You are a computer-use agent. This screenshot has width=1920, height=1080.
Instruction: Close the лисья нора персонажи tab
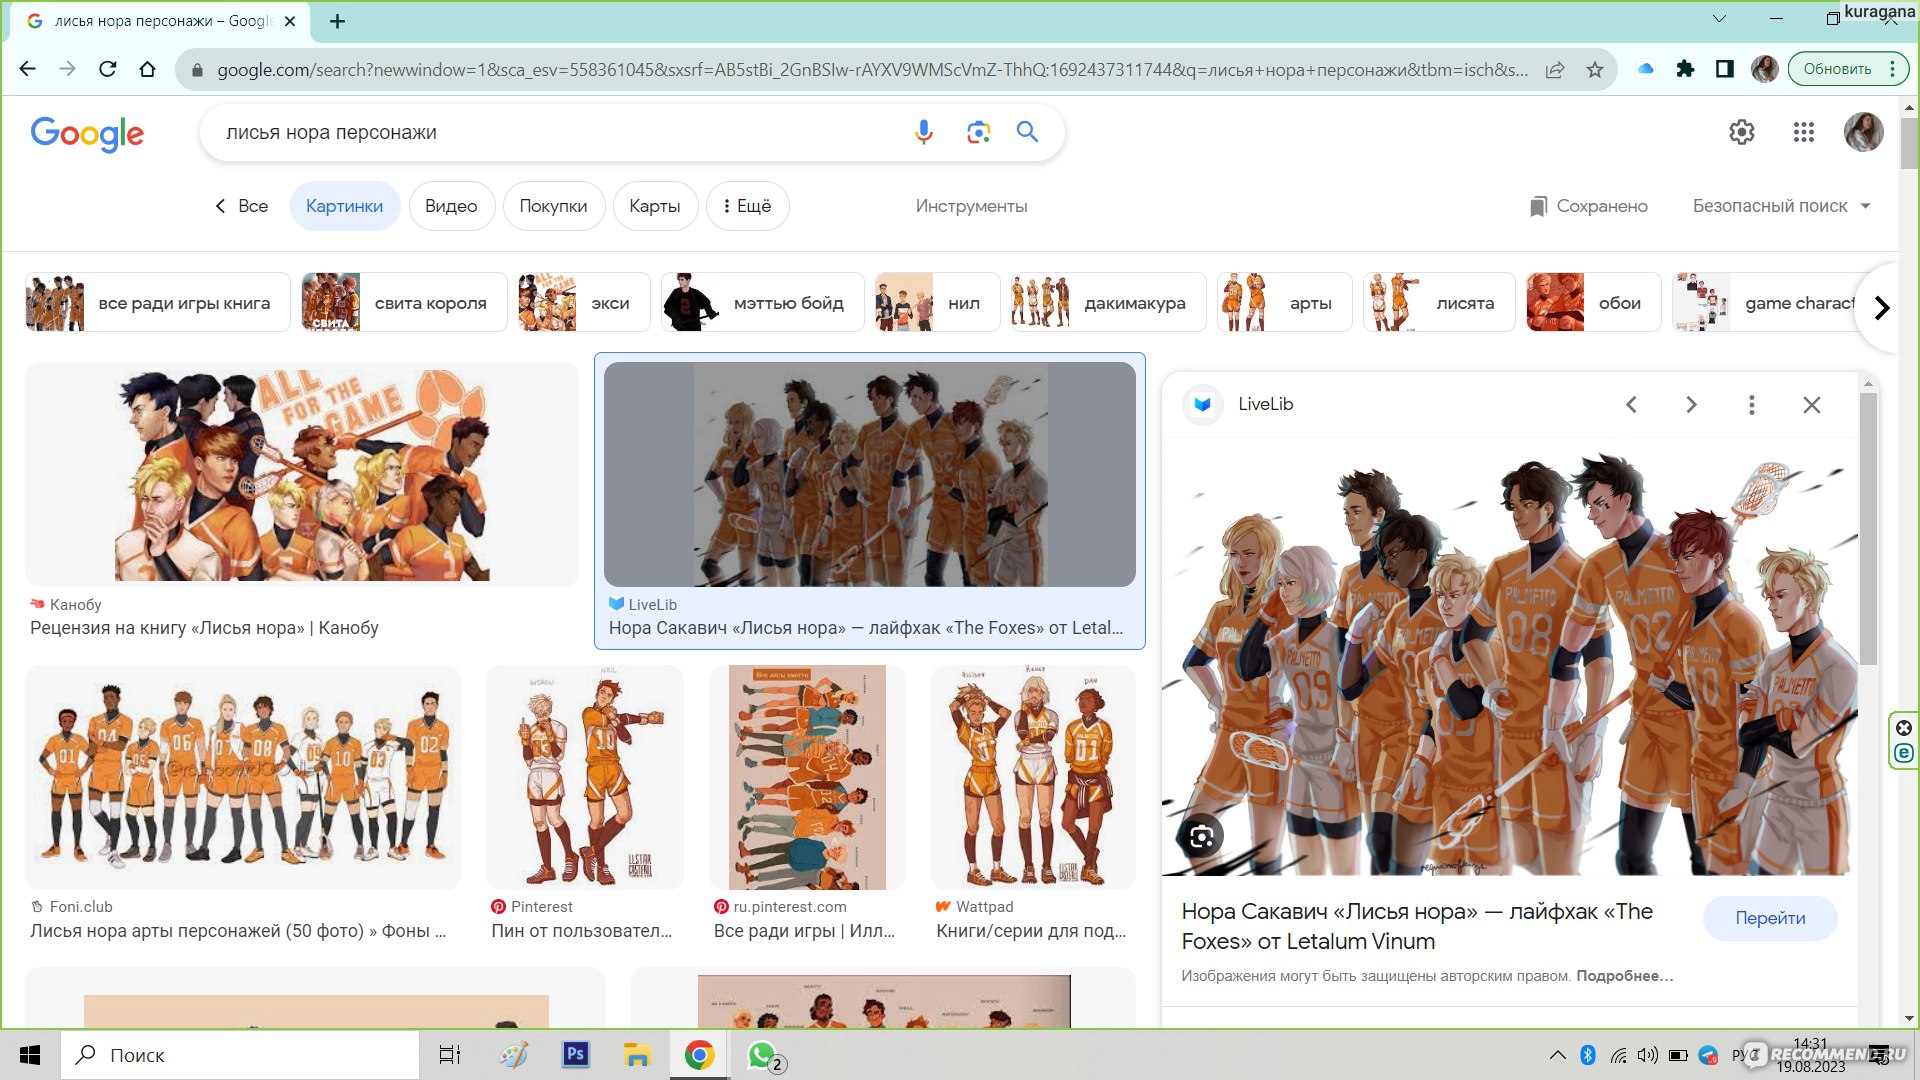(x=290, y=21)
